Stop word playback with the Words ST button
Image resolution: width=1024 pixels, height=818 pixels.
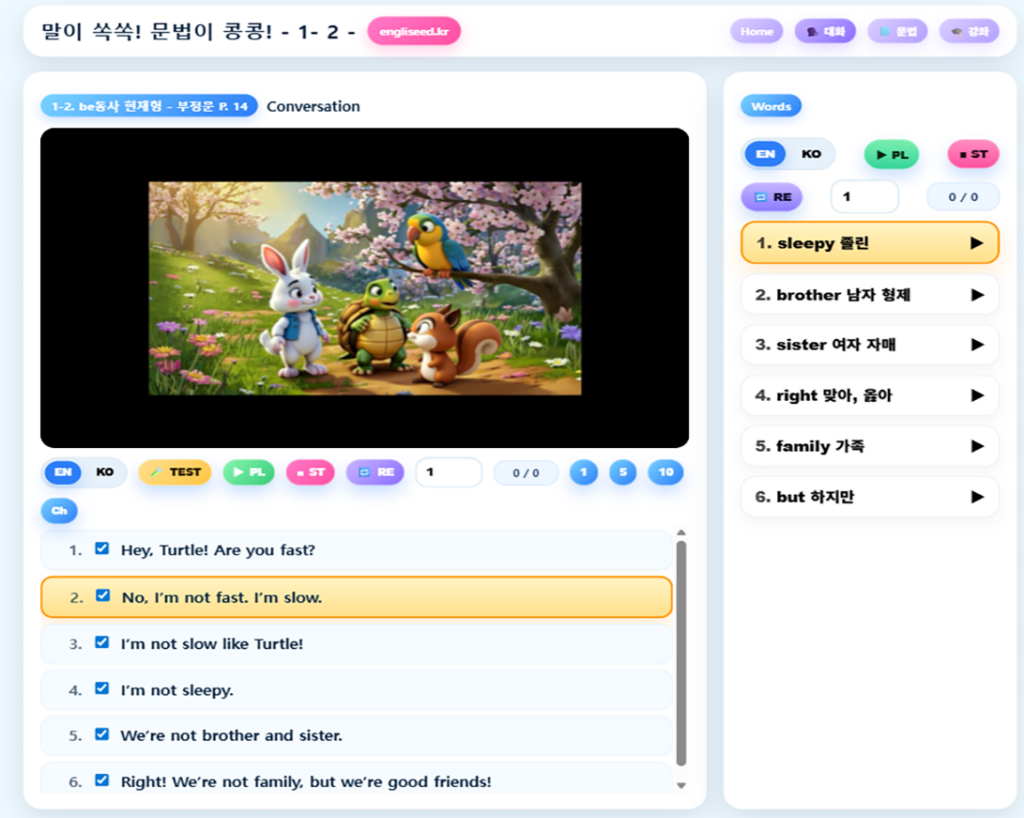click(972, 154)
